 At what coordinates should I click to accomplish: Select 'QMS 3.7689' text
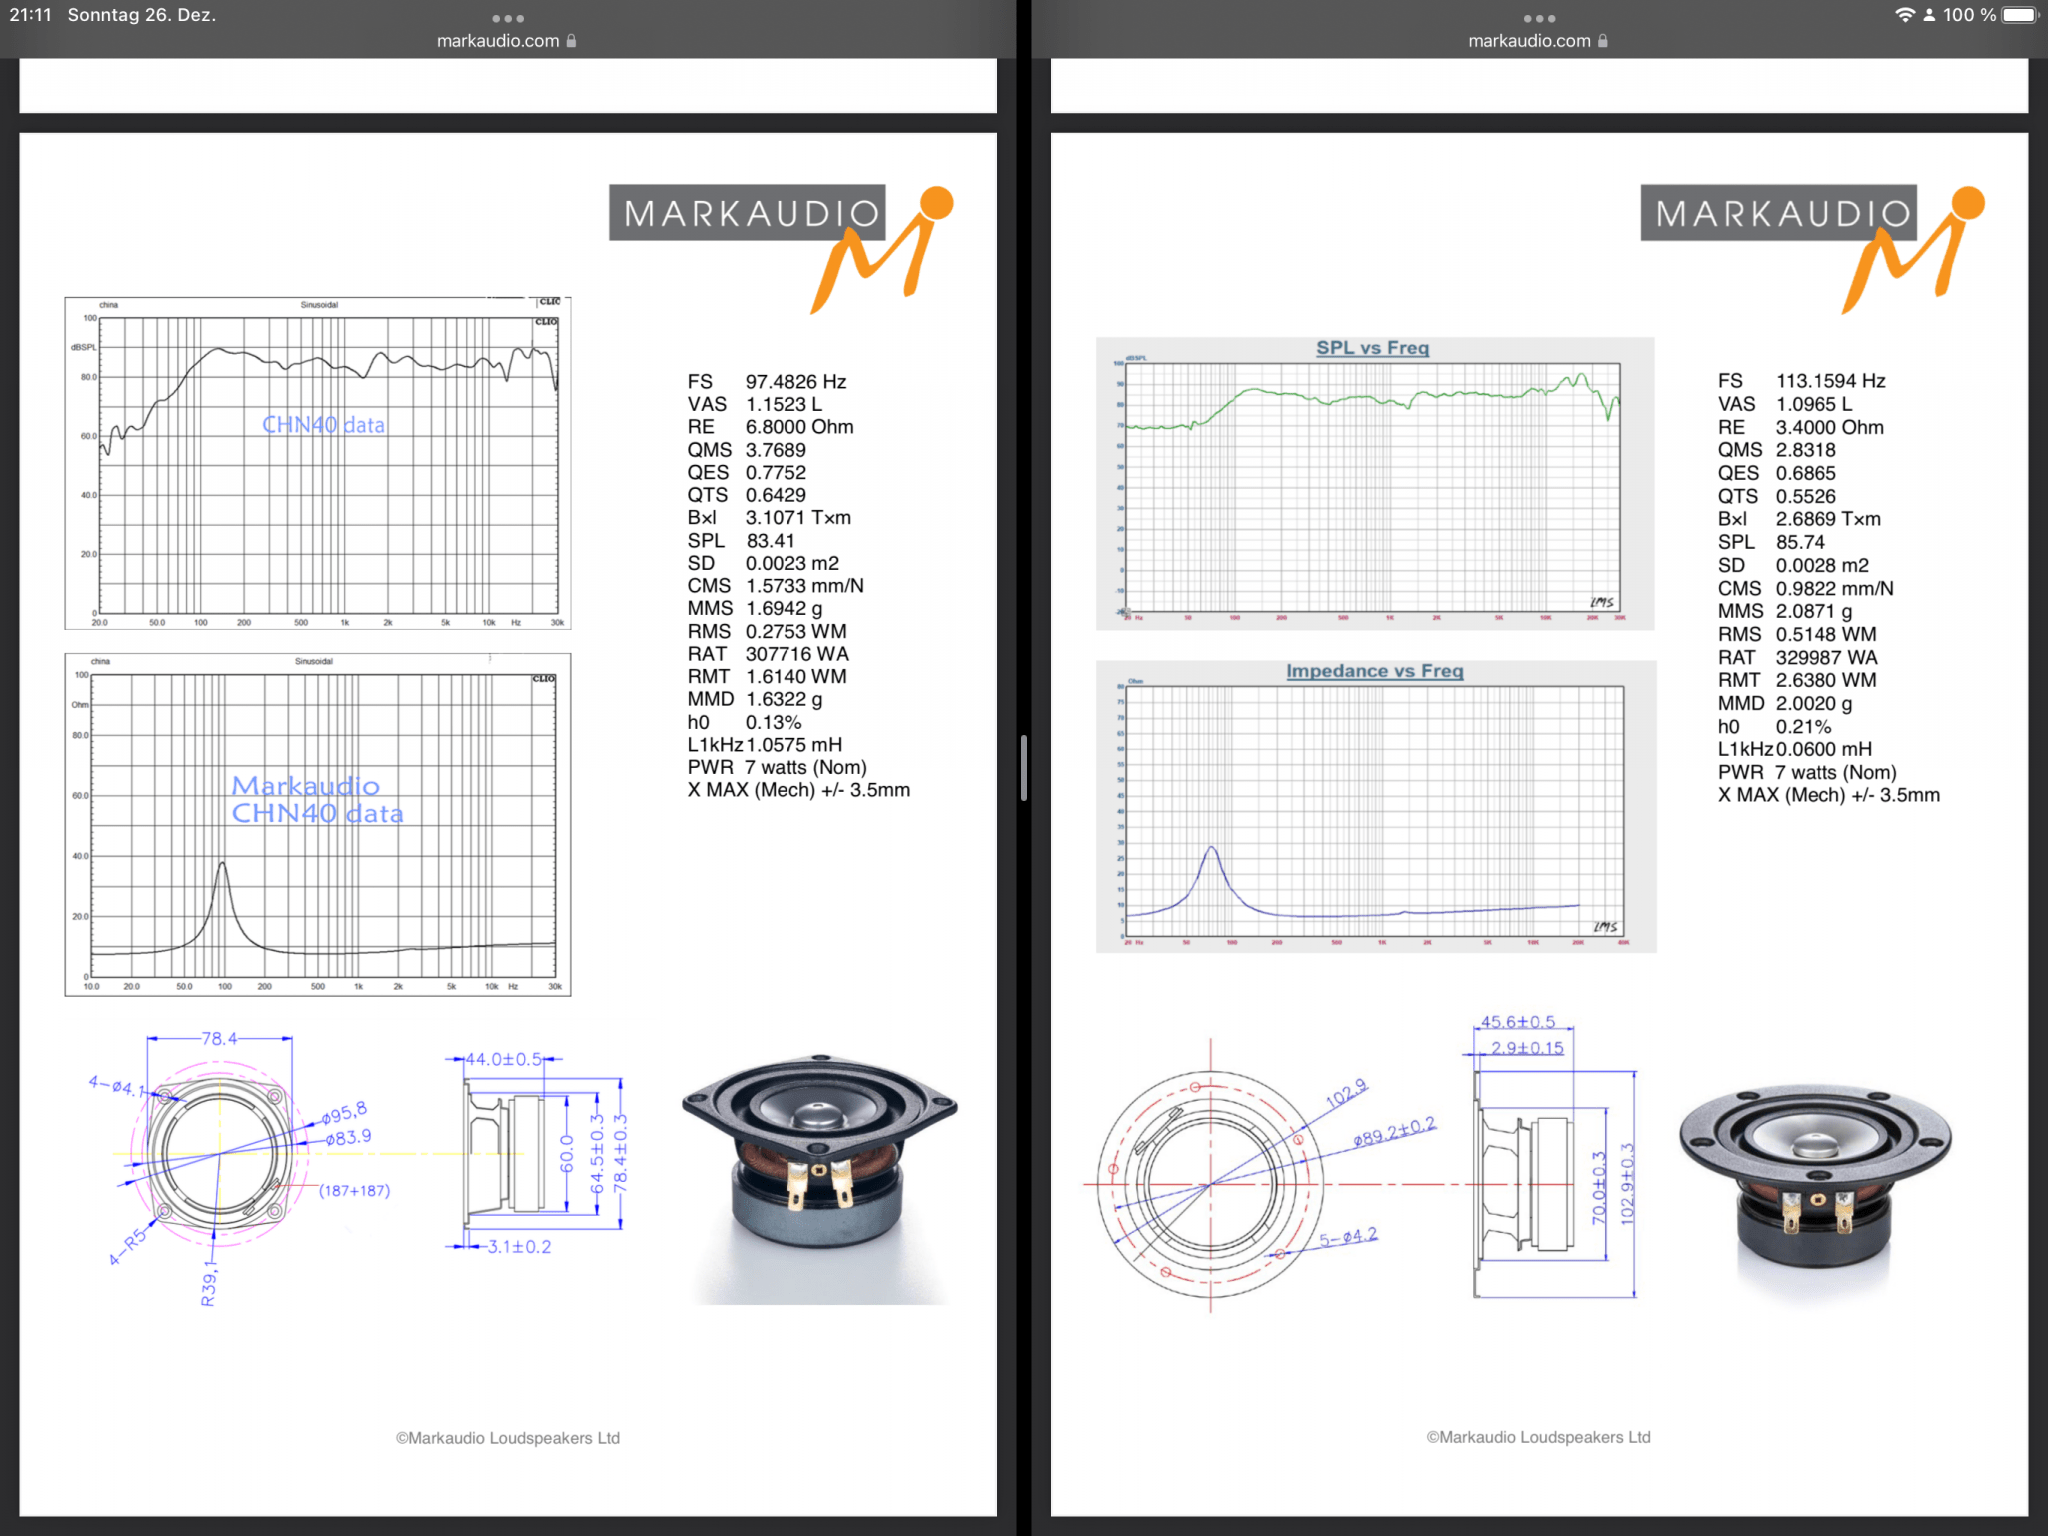(746, 450)
